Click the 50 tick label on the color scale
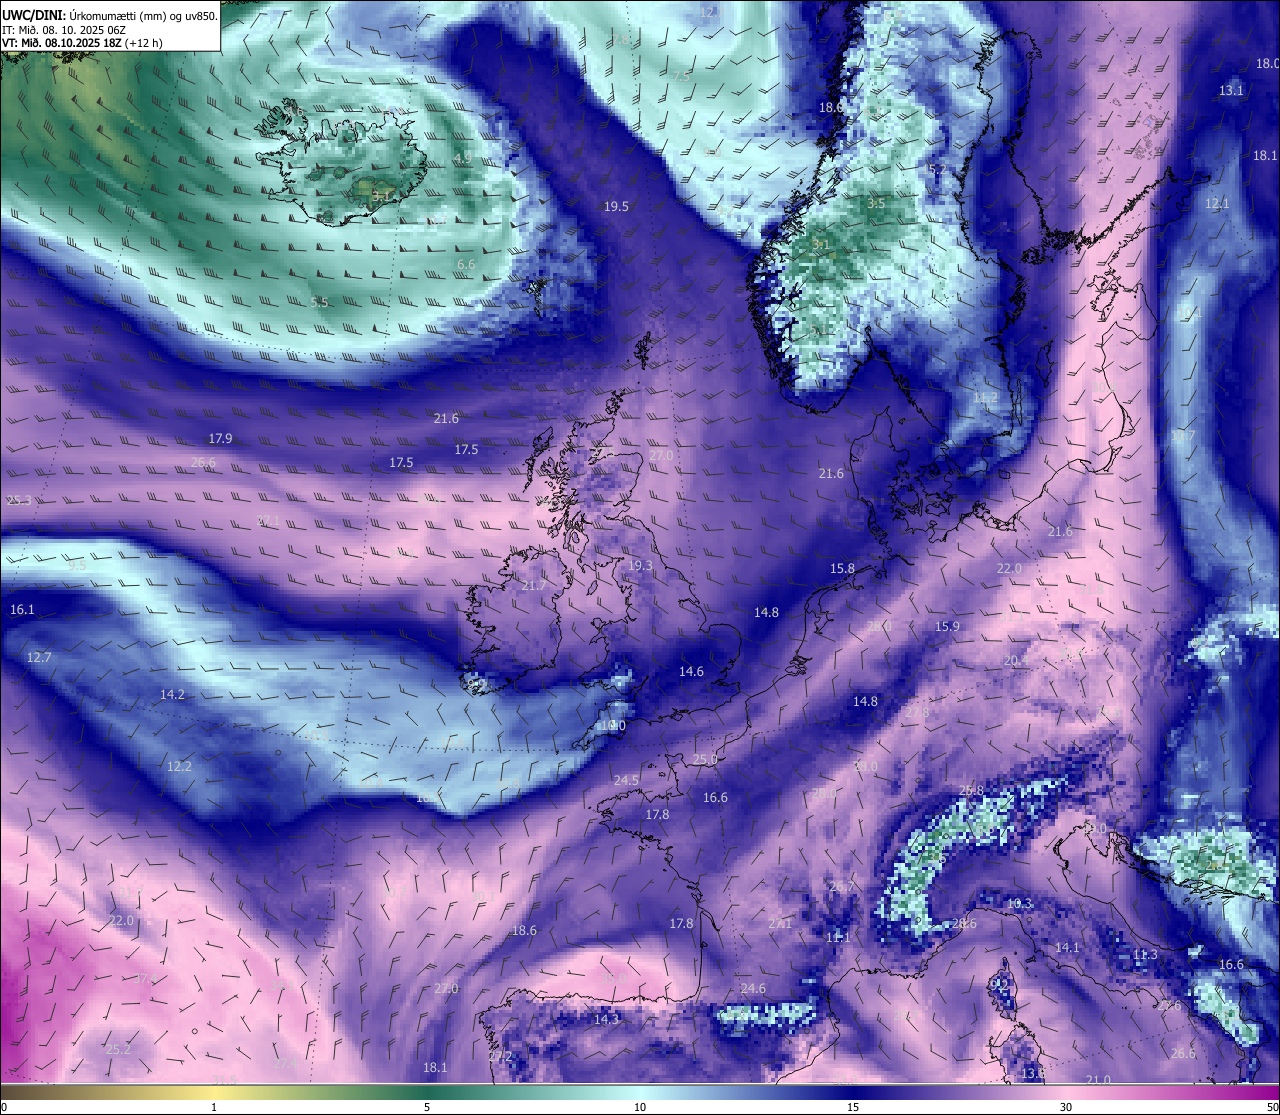The width and height of the screenshot is (1280, 1115). 1271,1107
